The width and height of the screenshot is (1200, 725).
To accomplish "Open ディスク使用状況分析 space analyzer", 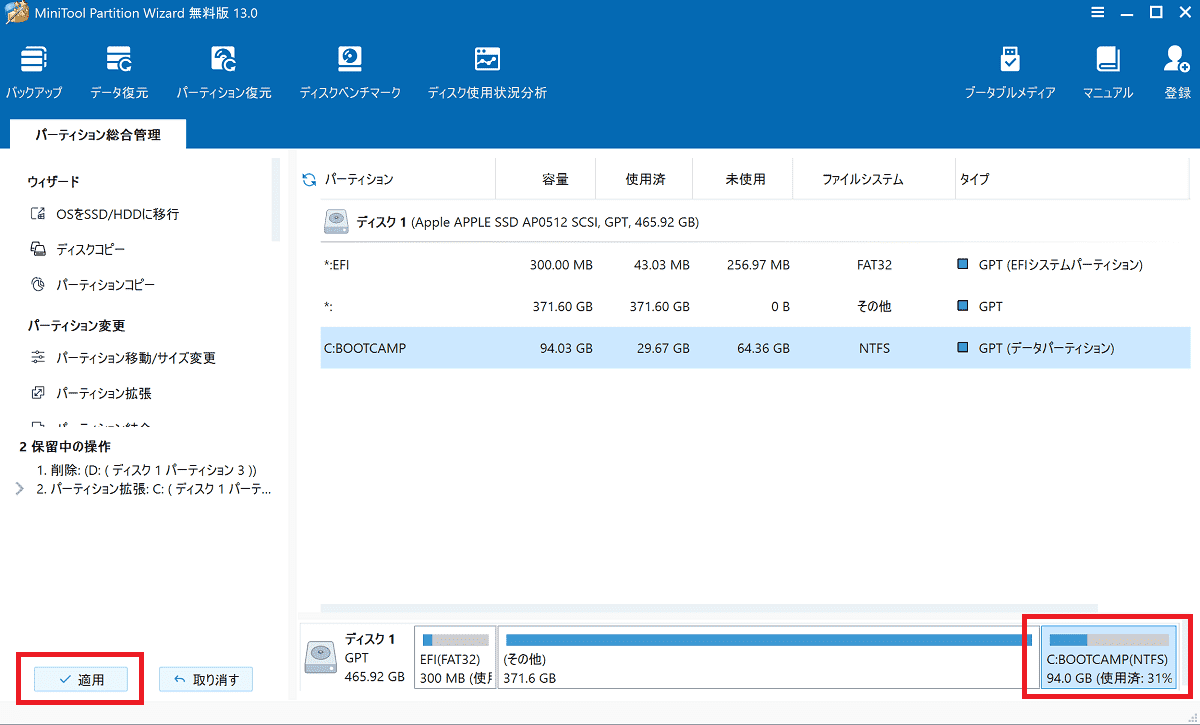I will pyautogui.click(x=487, y=72).
